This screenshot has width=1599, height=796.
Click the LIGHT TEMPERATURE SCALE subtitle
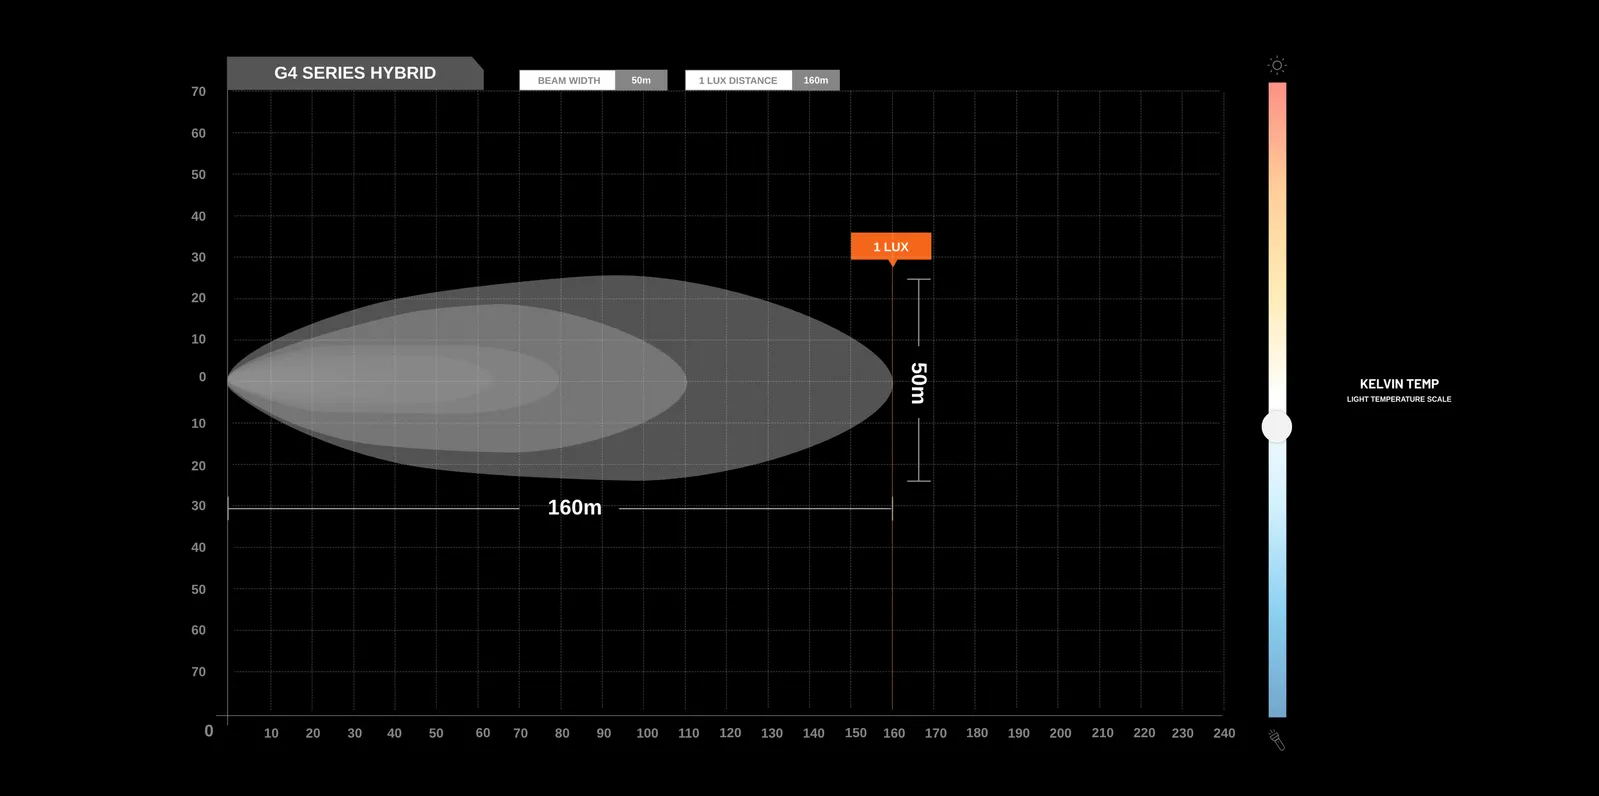[x=1398, y=399]
